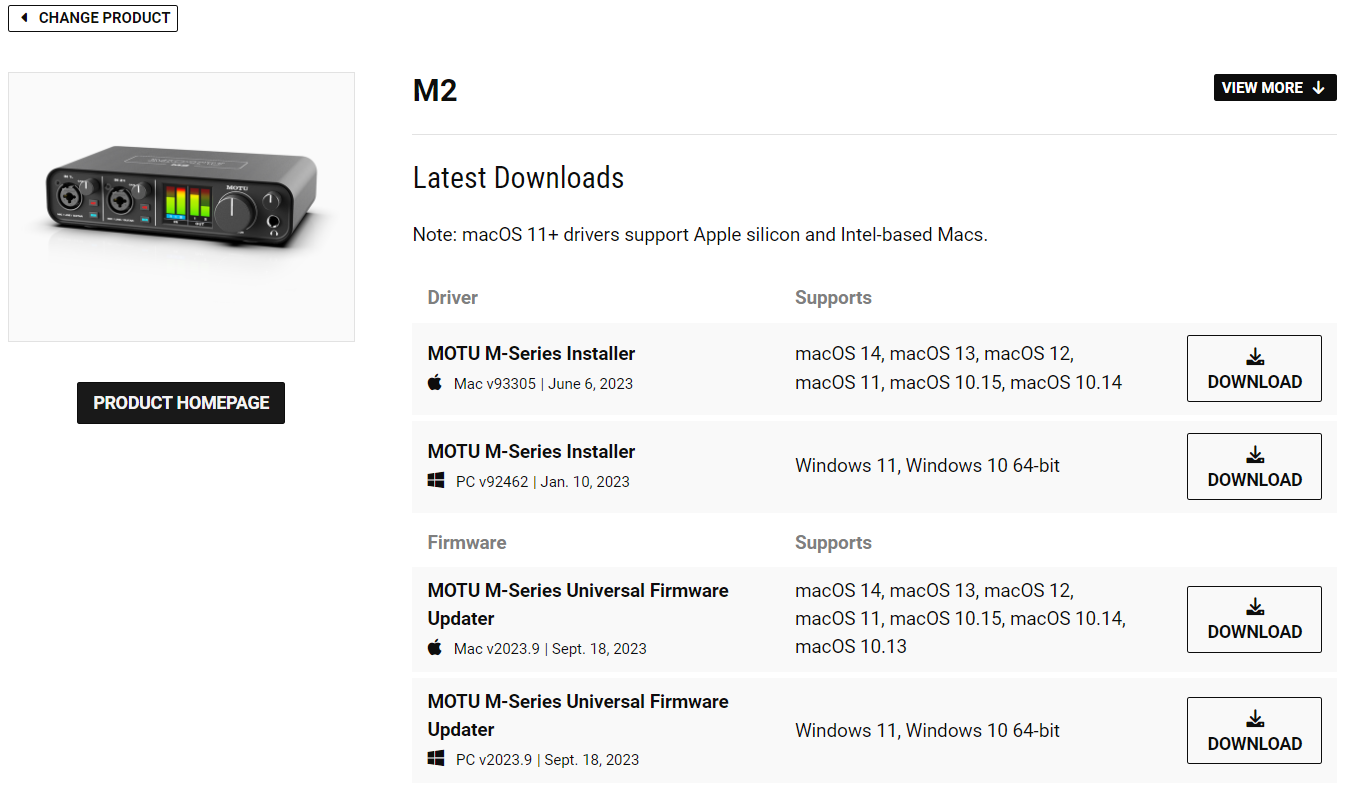Screen dimensions: 1347x791
Task: Click the down arrow on View More
Action: coord(1318,88)
